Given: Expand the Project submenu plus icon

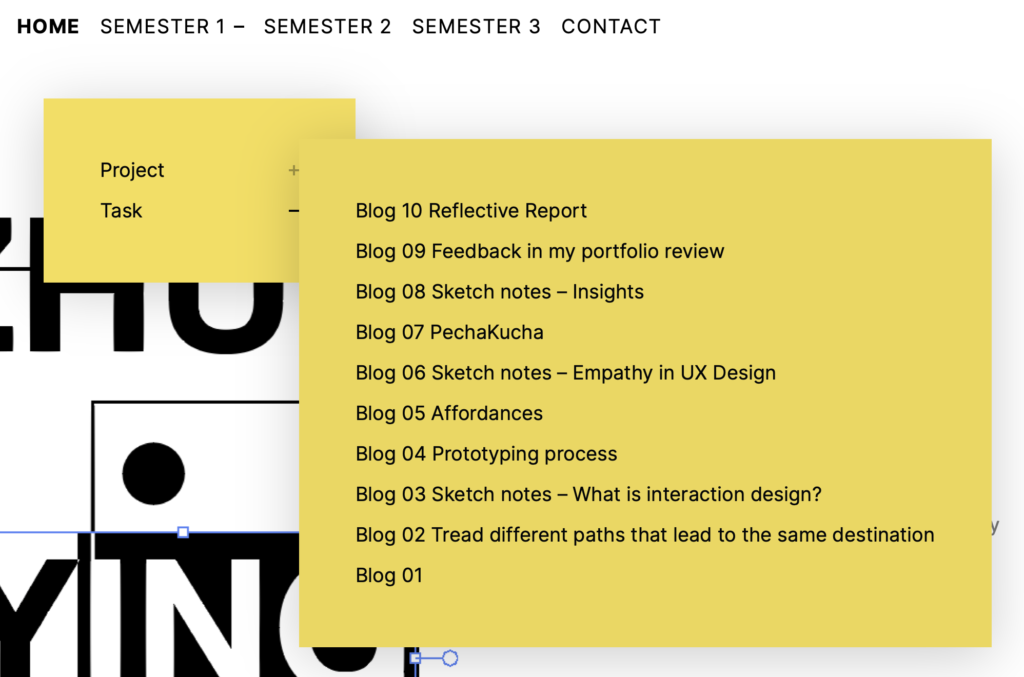Looking at the screenshot, I should (293, 170).
